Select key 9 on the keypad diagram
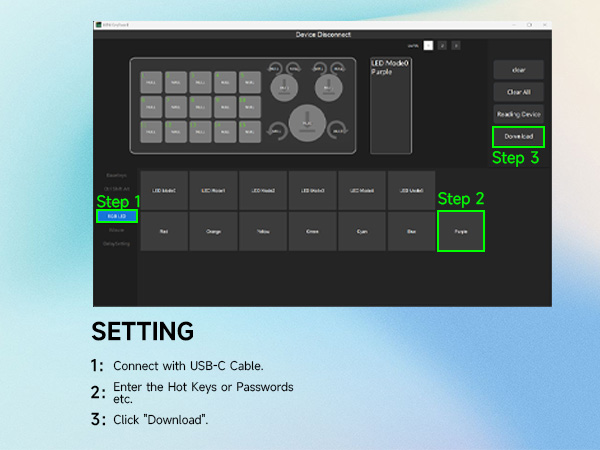This screenshot has height=450, width=600. 225,107
